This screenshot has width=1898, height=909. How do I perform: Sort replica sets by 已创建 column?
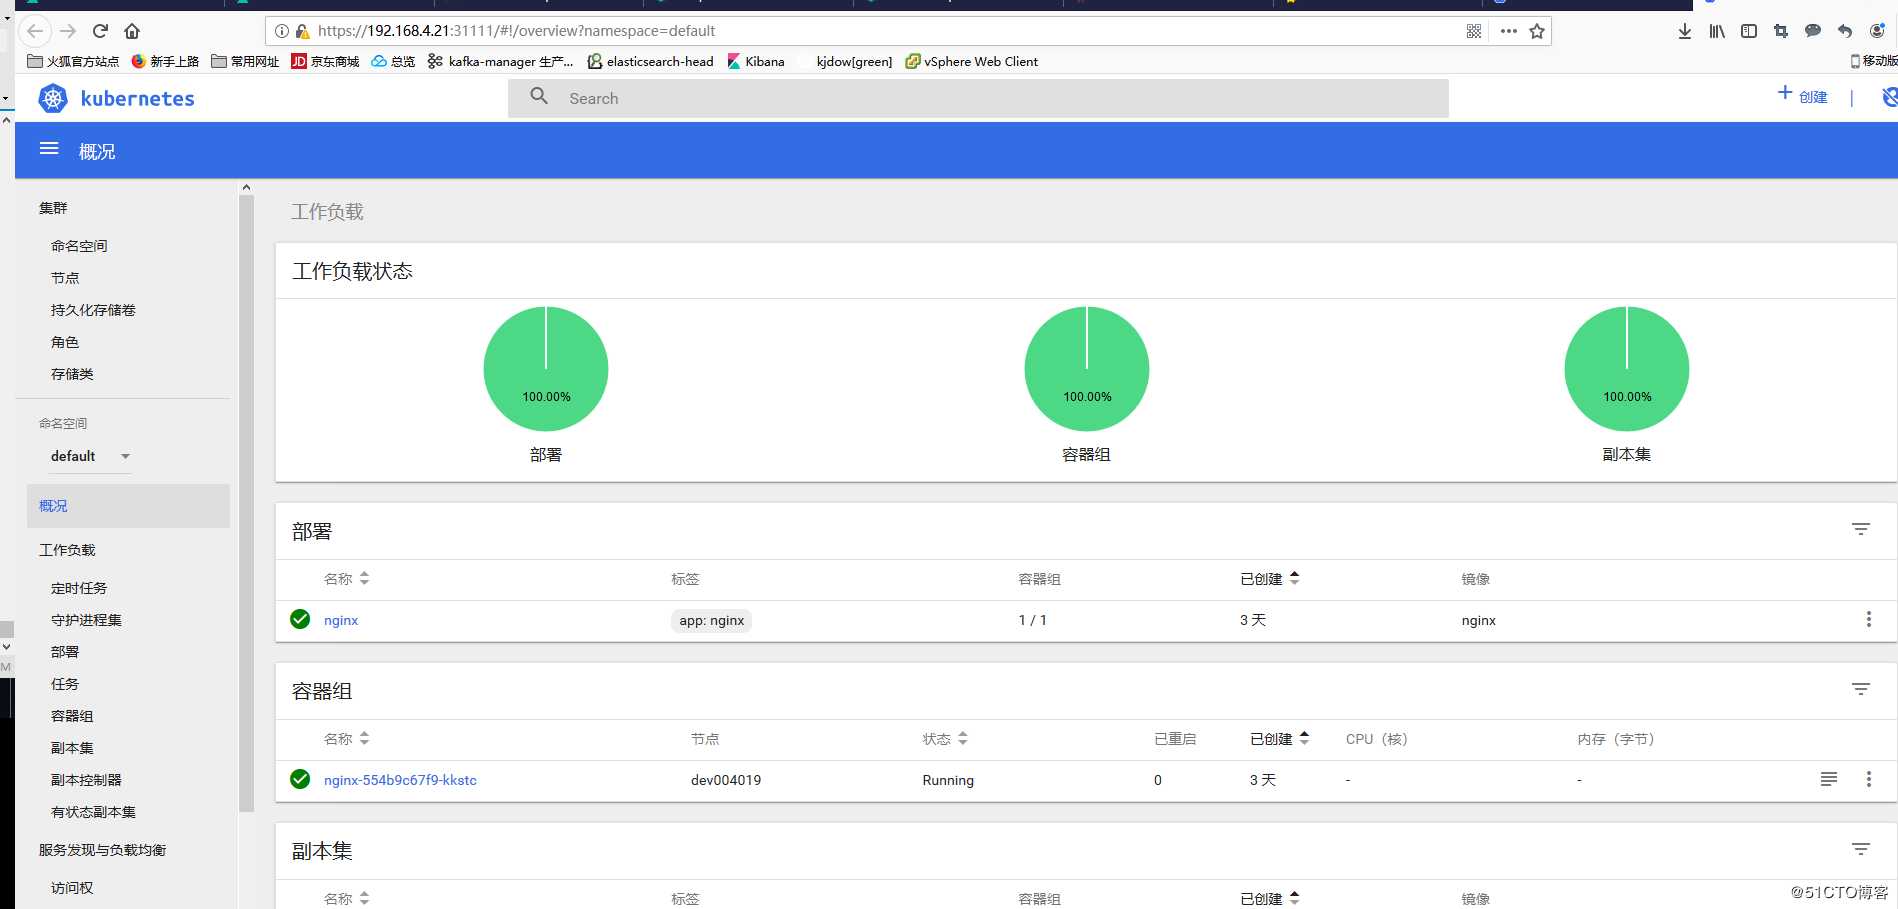1269,898
